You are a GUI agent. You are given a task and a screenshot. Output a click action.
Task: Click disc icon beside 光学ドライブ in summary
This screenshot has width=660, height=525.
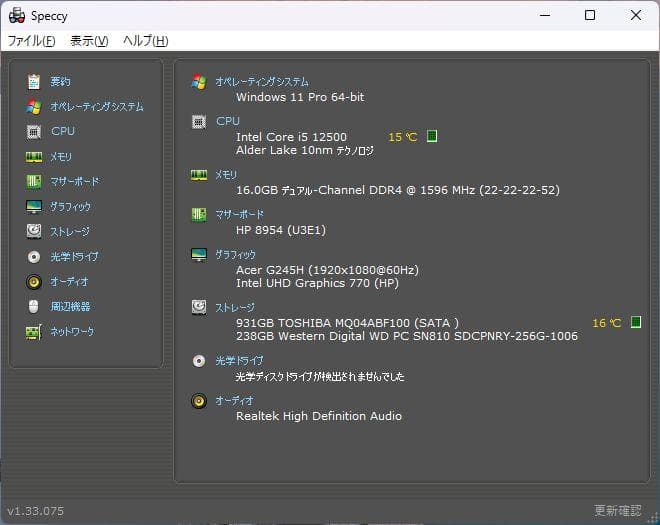[x=199, y=361]
